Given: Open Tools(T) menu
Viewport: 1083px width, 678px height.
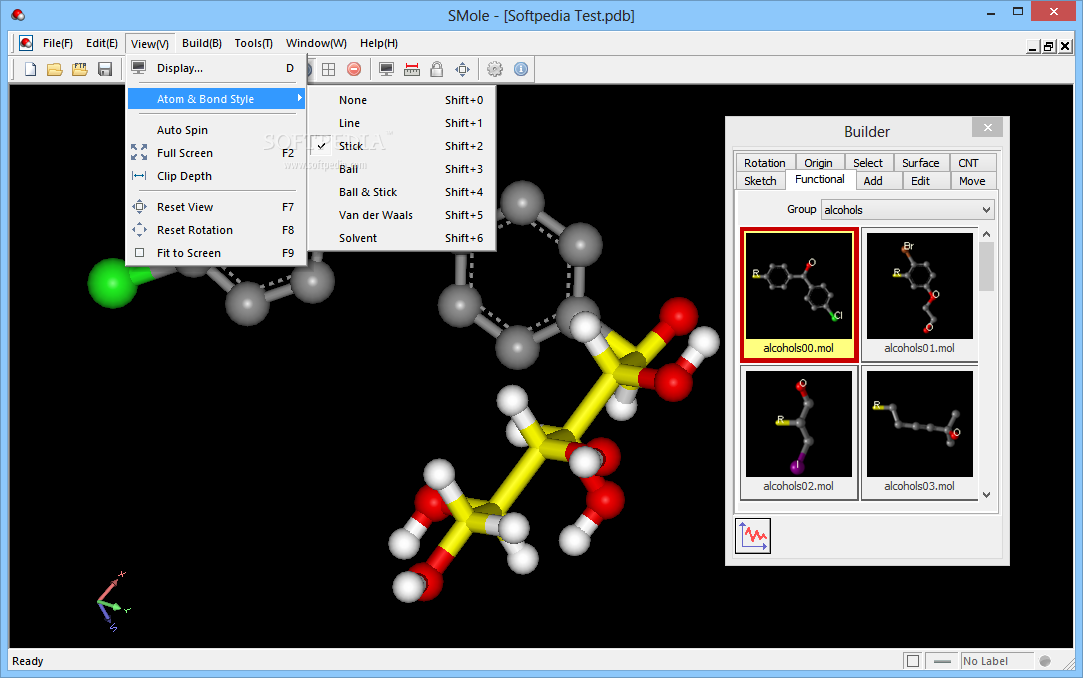Looking at the screenshot, I should (253, 43).
